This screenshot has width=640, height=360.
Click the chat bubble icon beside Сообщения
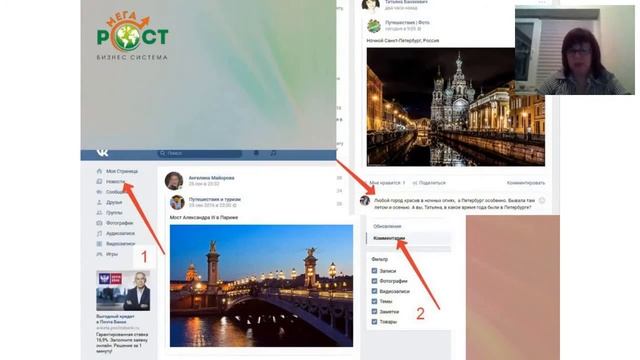pos(99,192)
